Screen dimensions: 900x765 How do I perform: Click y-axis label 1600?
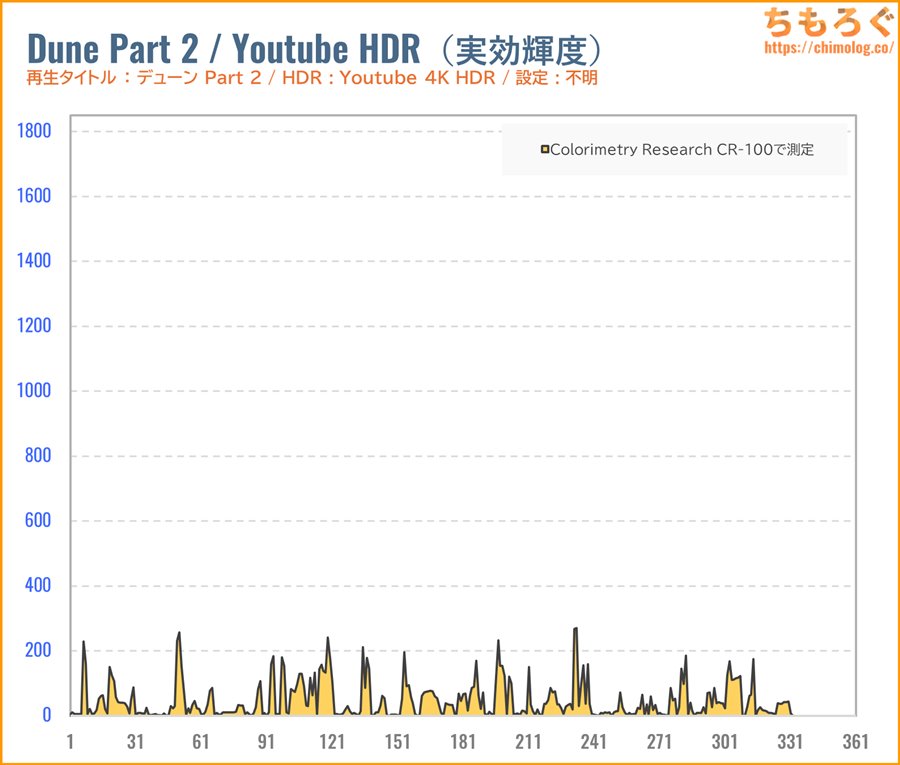point(34,196)
